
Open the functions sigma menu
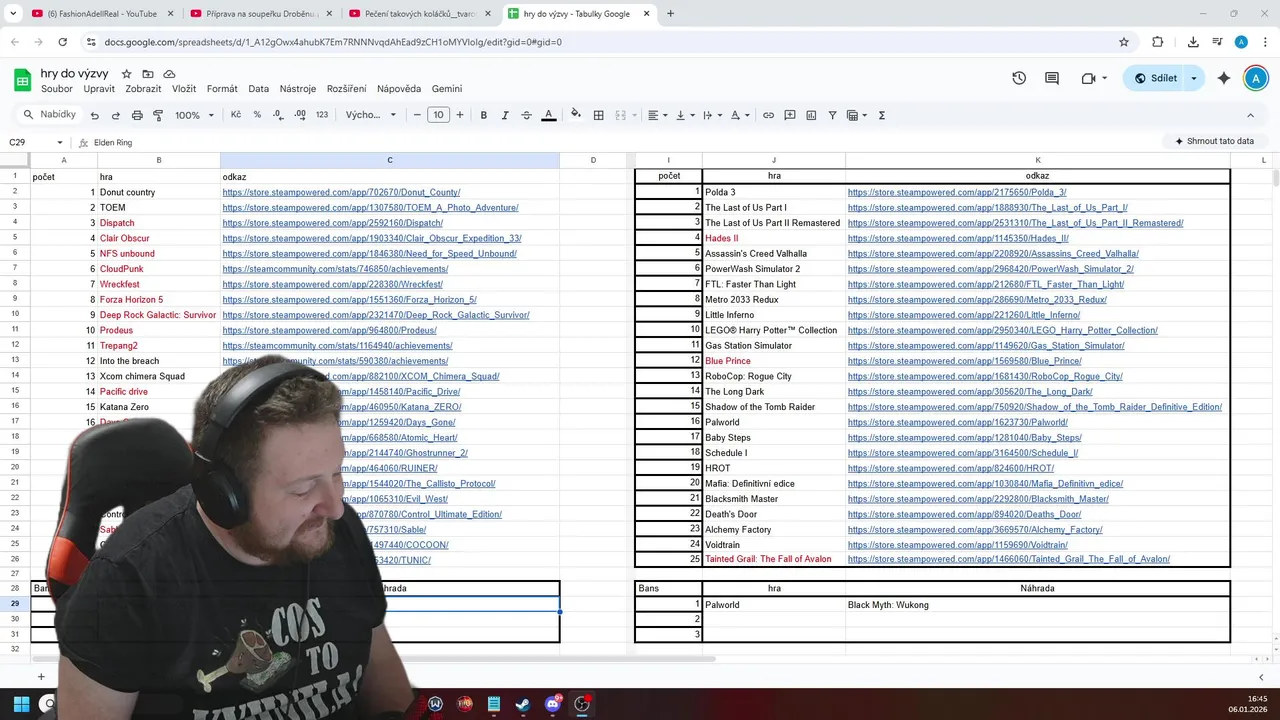[x=882, y=115]
